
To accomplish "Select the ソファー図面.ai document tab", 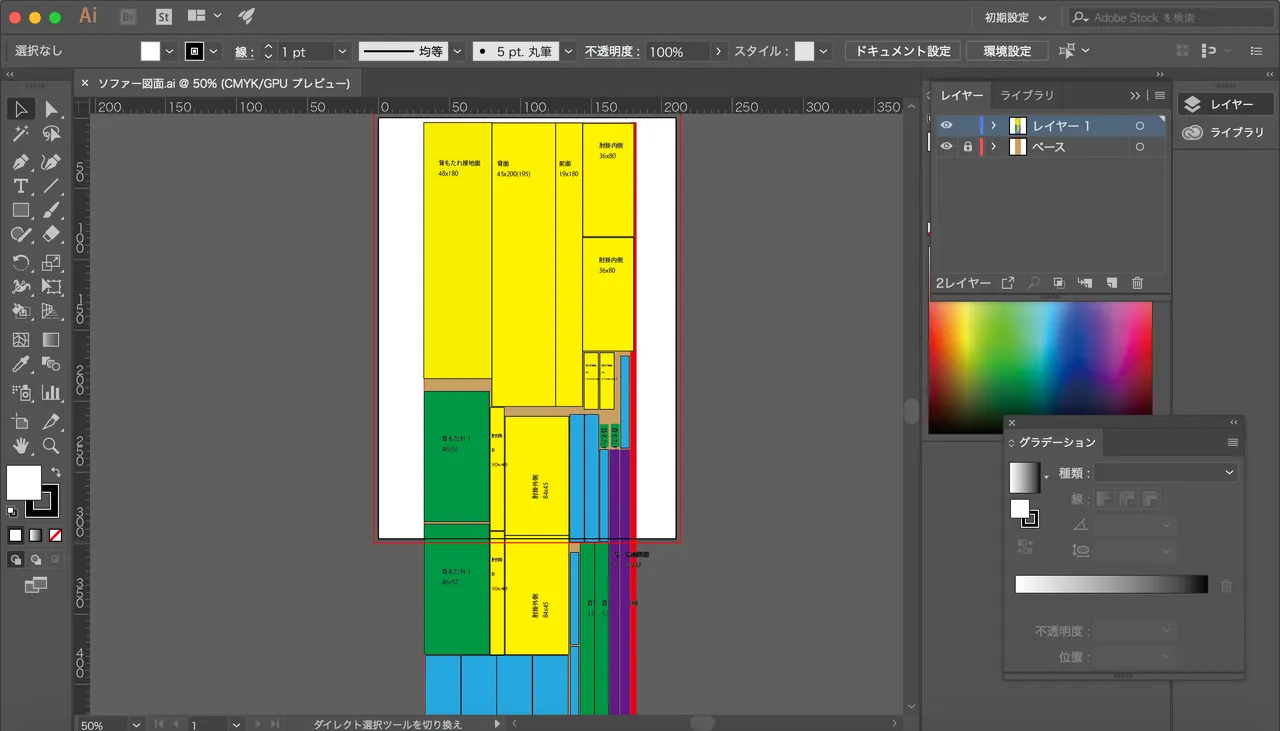I will (x=217, y=83).
